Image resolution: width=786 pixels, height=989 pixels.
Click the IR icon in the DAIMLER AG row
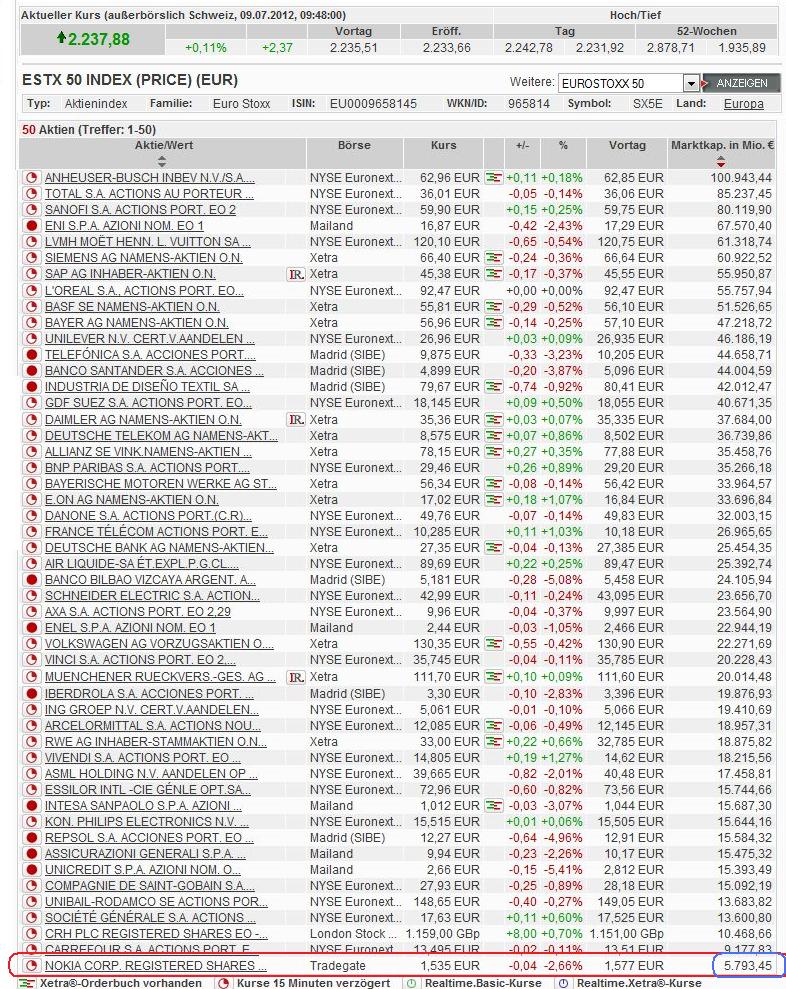[296, 420]
